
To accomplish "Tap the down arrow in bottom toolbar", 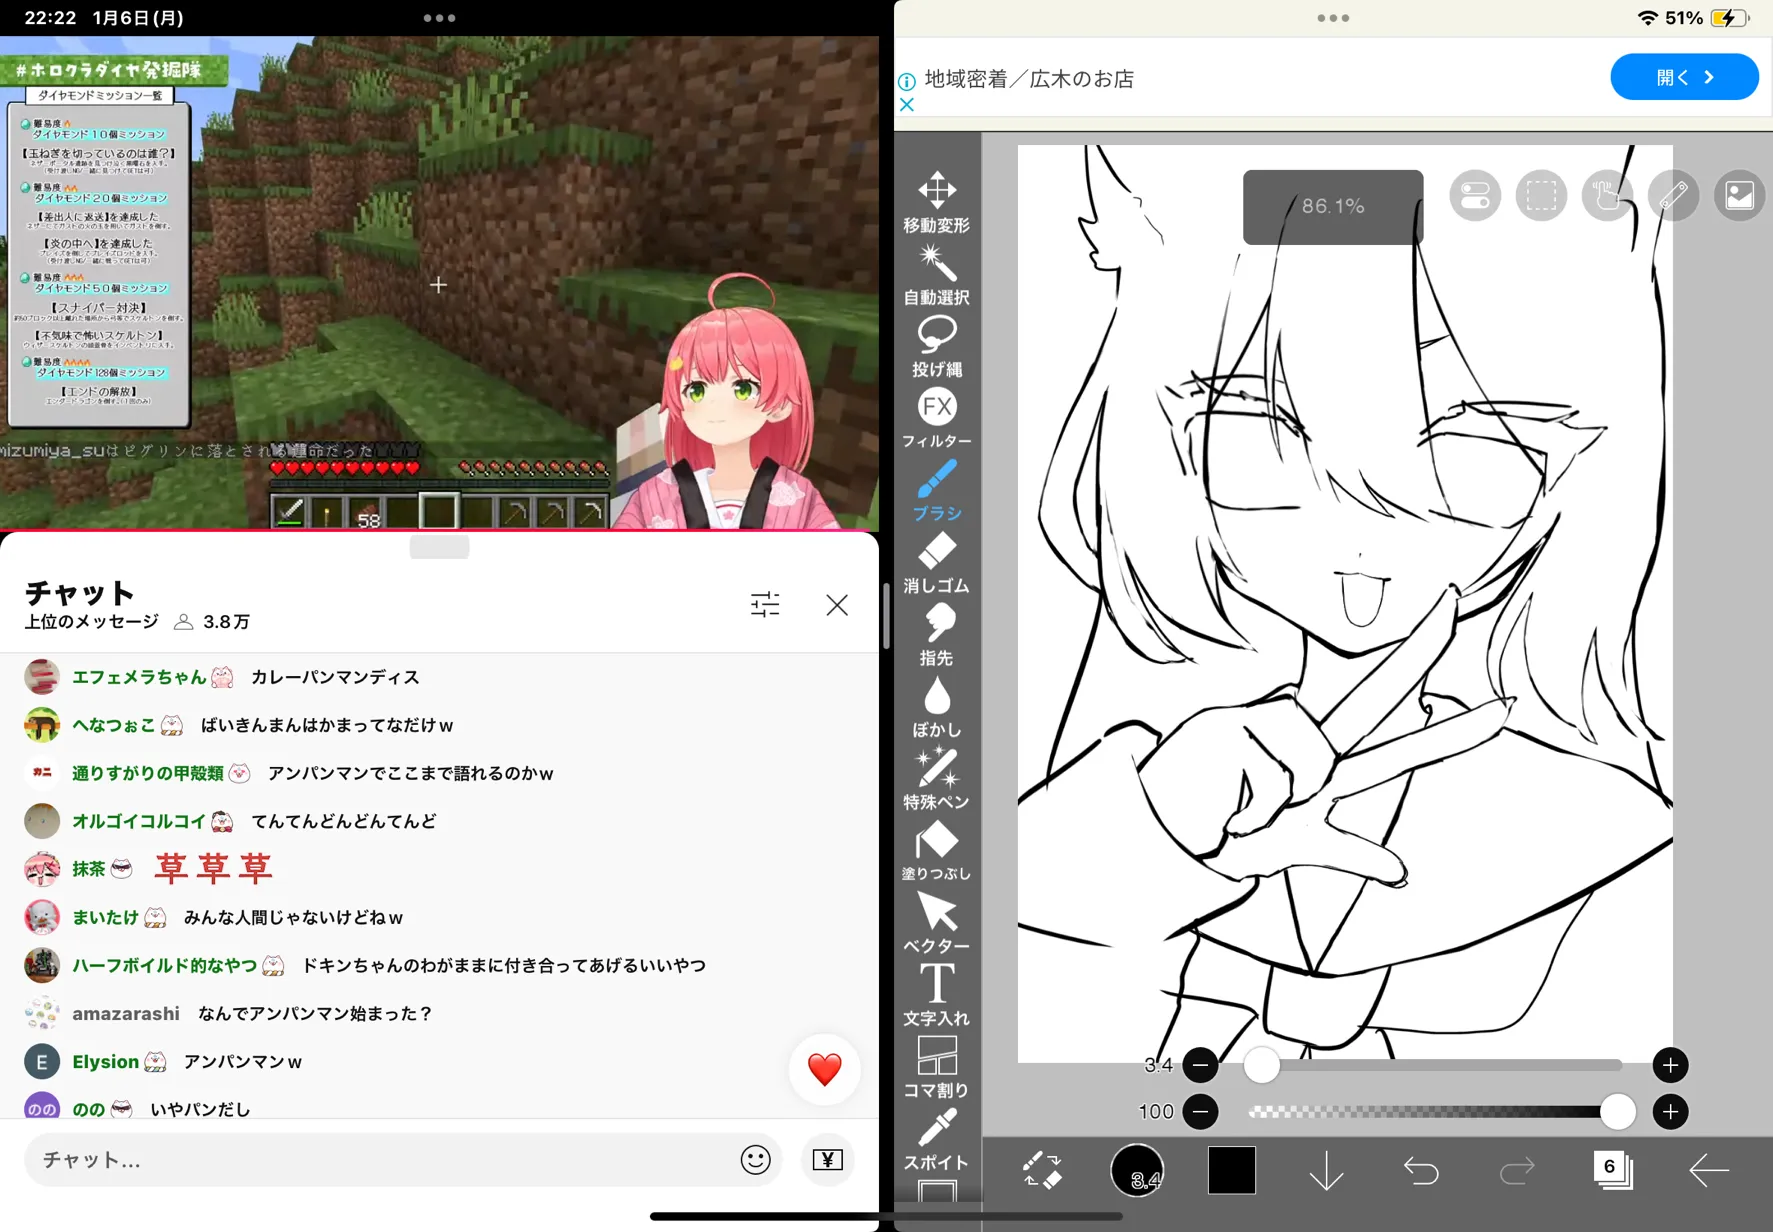I will pyautogui.click(x=1326, y=1169).
